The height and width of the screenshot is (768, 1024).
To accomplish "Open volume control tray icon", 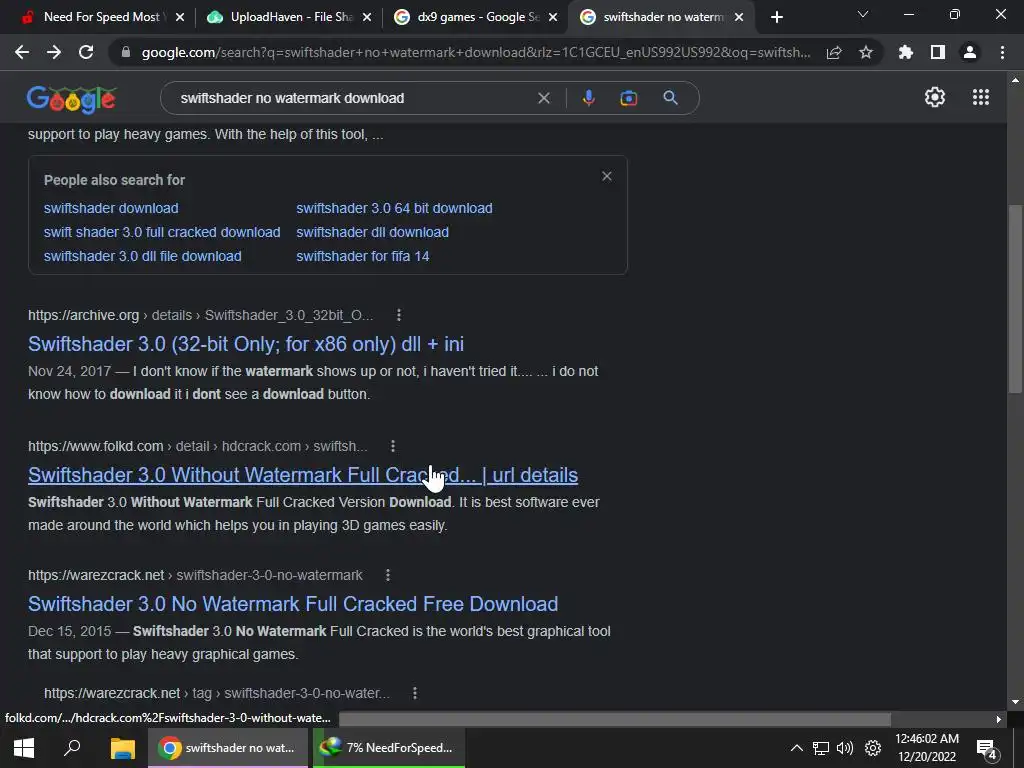I will [x=845, y=748].
